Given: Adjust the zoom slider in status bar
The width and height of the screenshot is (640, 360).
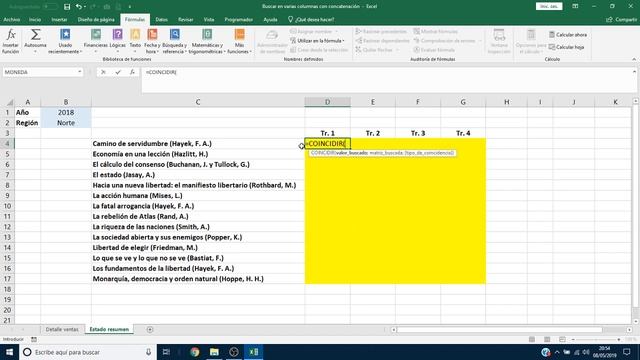Looking at the screenshot, I should click(596, 340).
